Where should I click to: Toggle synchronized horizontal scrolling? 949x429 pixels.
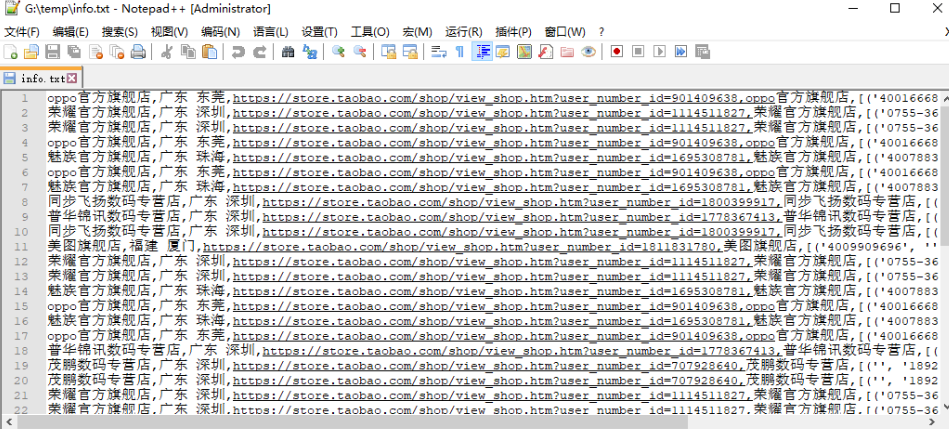[x=410, y=52]
